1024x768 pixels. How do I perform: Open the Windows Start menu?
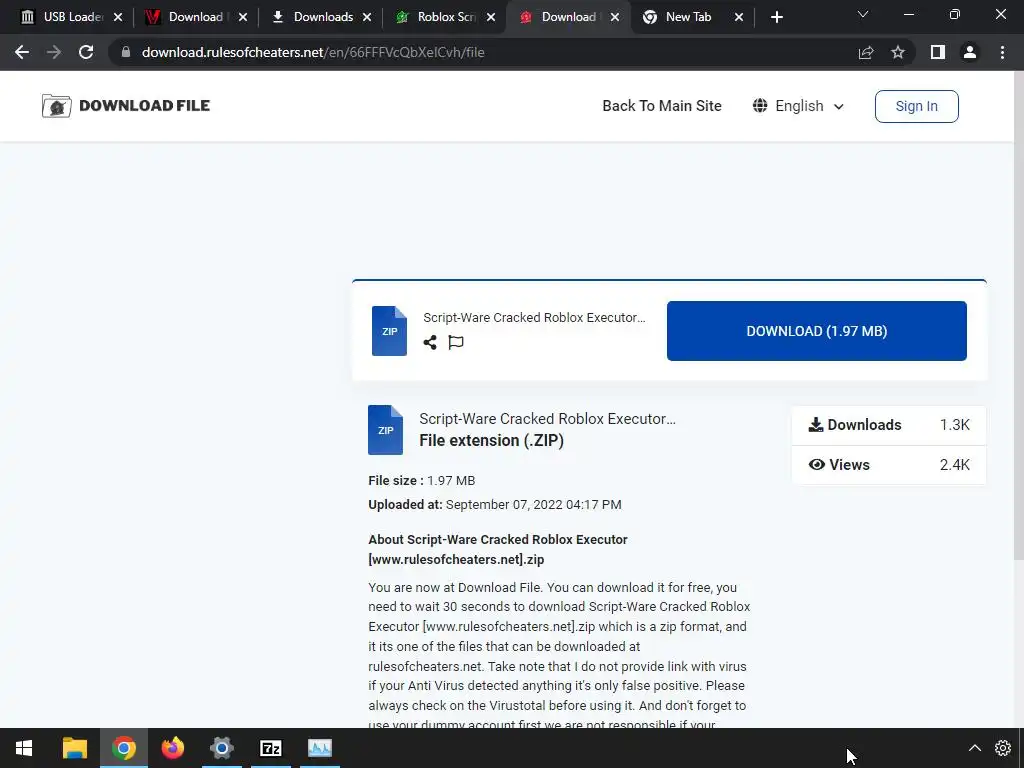click(24, 748)
